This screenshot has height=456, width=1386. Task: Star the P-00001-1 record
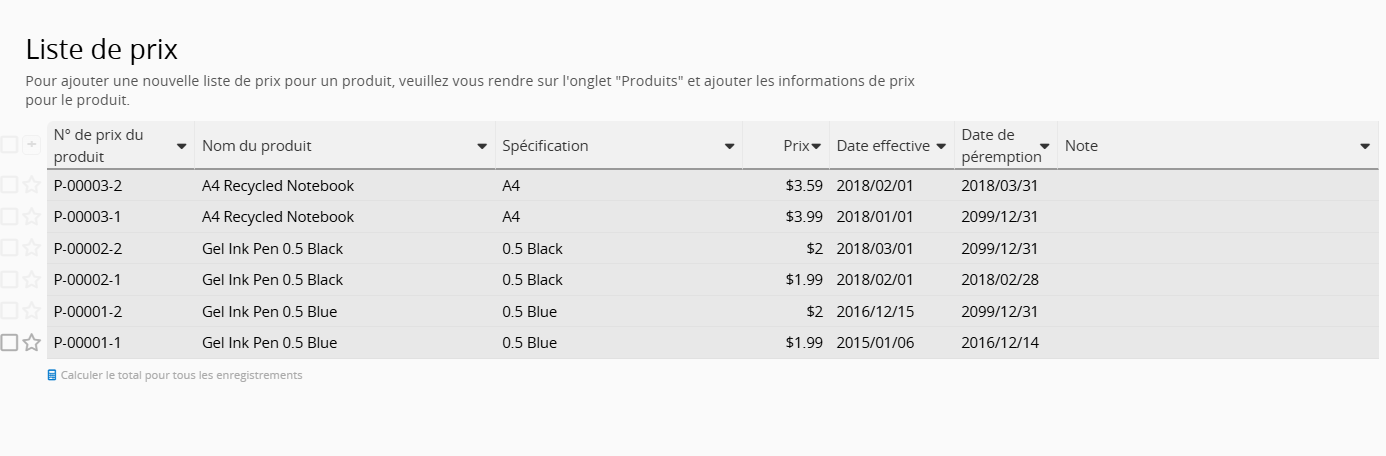[x=32, y=343]
